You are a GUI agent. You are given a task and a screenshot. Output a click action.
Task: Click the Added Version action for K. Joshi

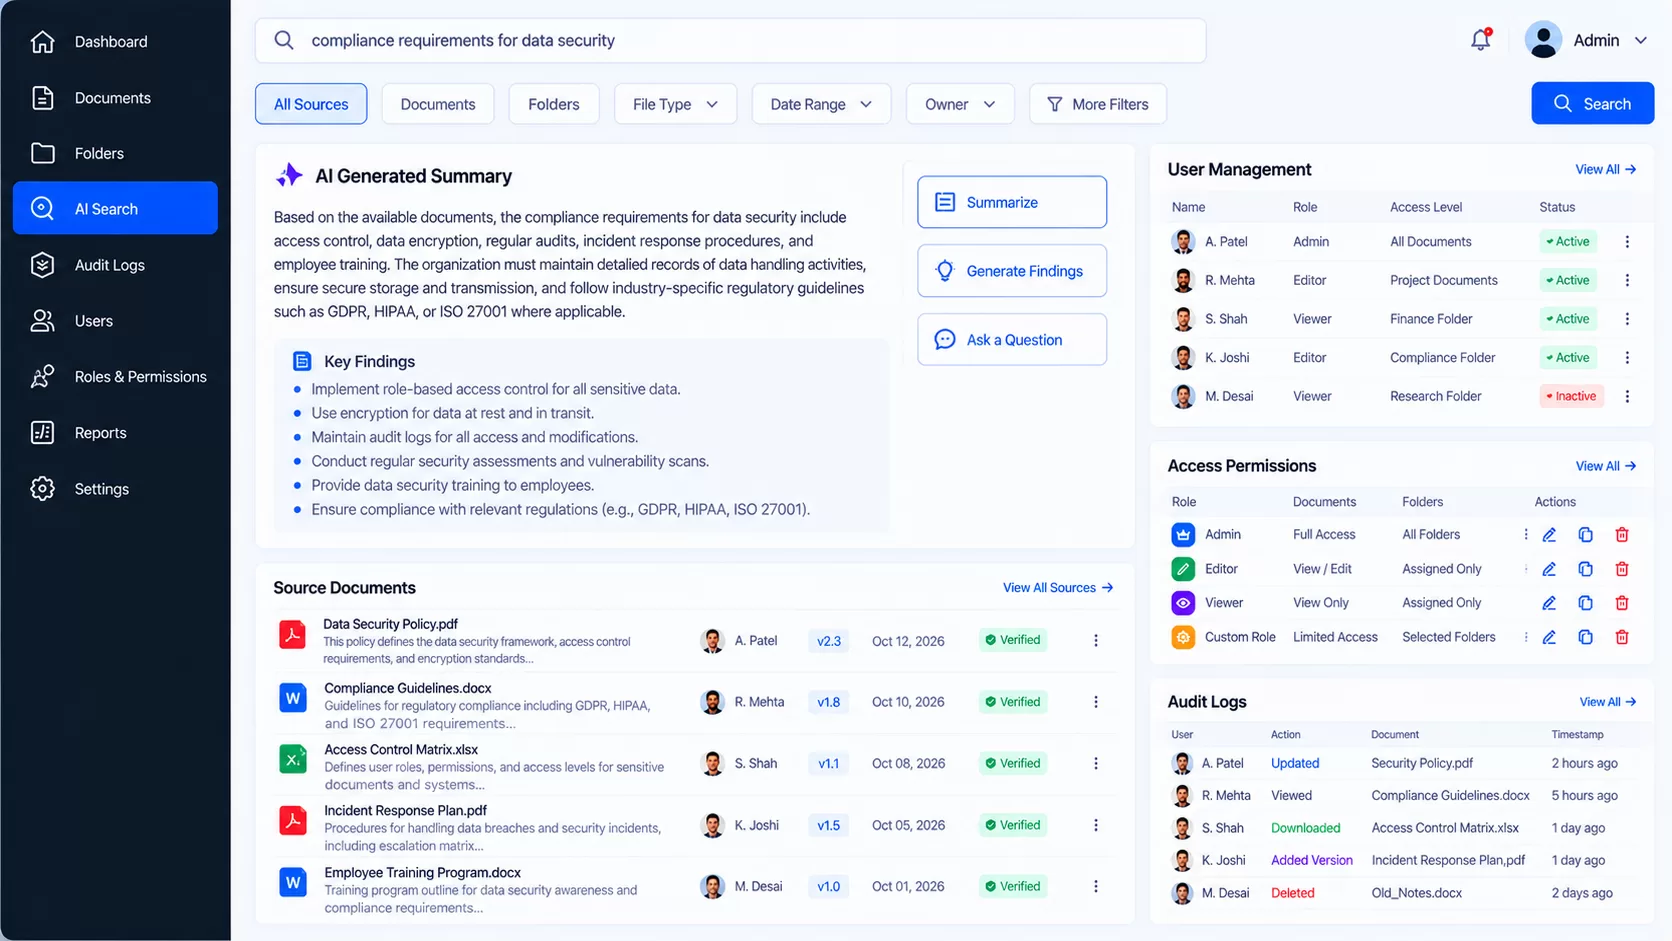coord(1312,860)
